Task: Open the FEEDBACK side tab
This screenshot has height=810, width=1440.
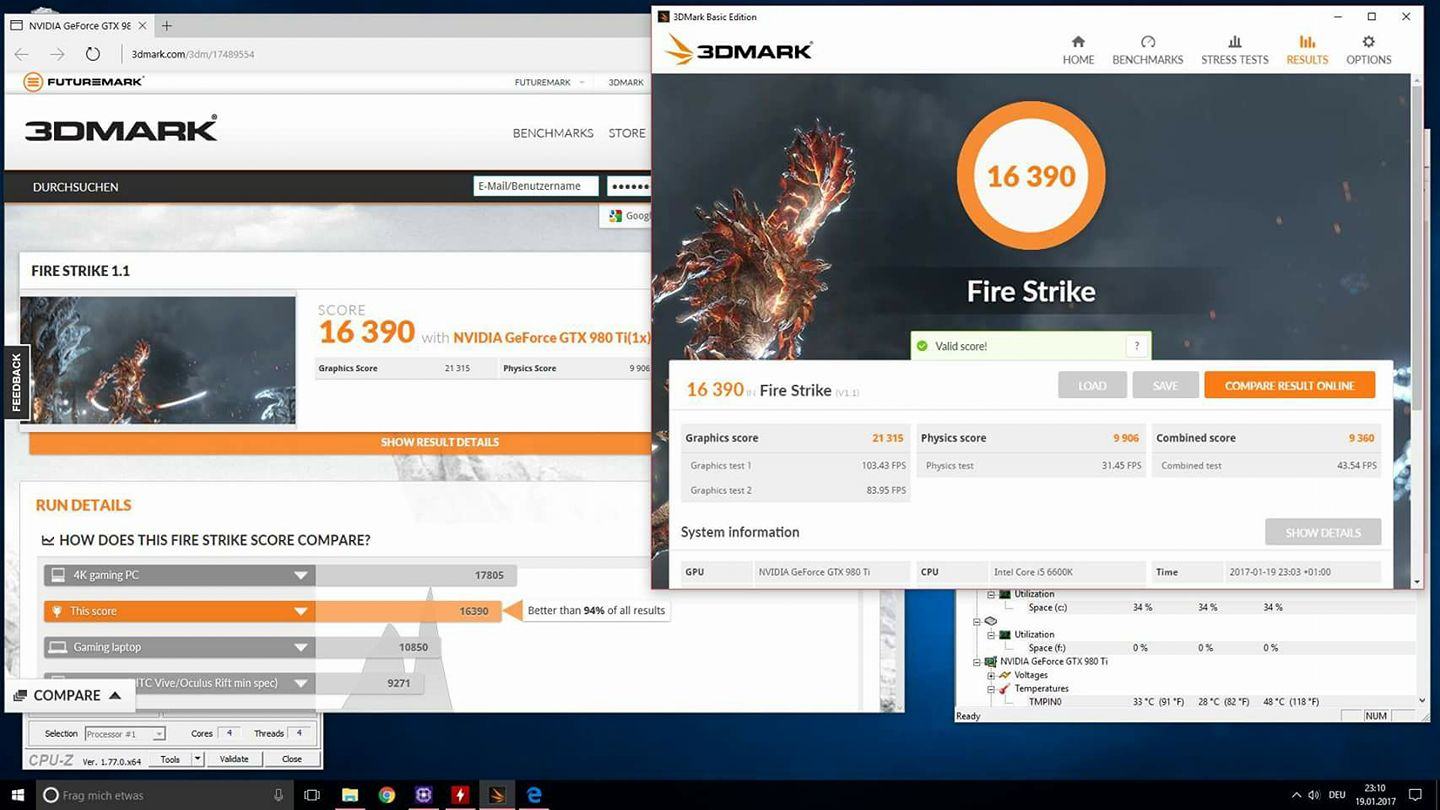Action: pos(16,383)
